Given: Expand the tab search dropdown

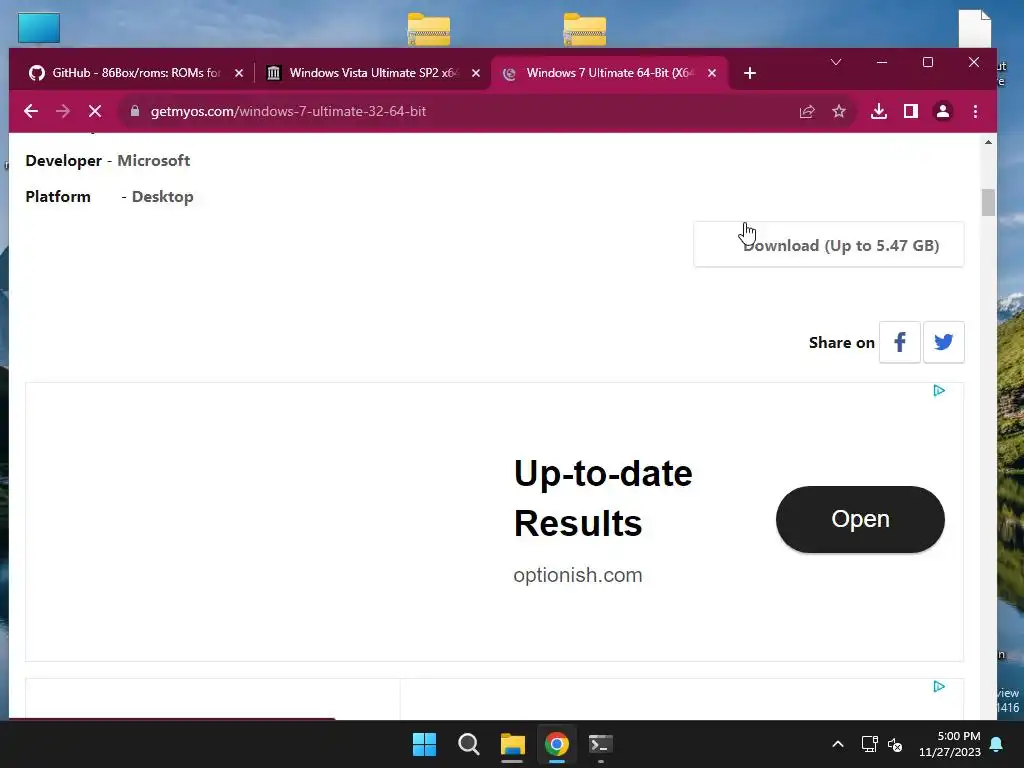Looking at the screenshot, I should pyautogui.click(x=836, y=62).
